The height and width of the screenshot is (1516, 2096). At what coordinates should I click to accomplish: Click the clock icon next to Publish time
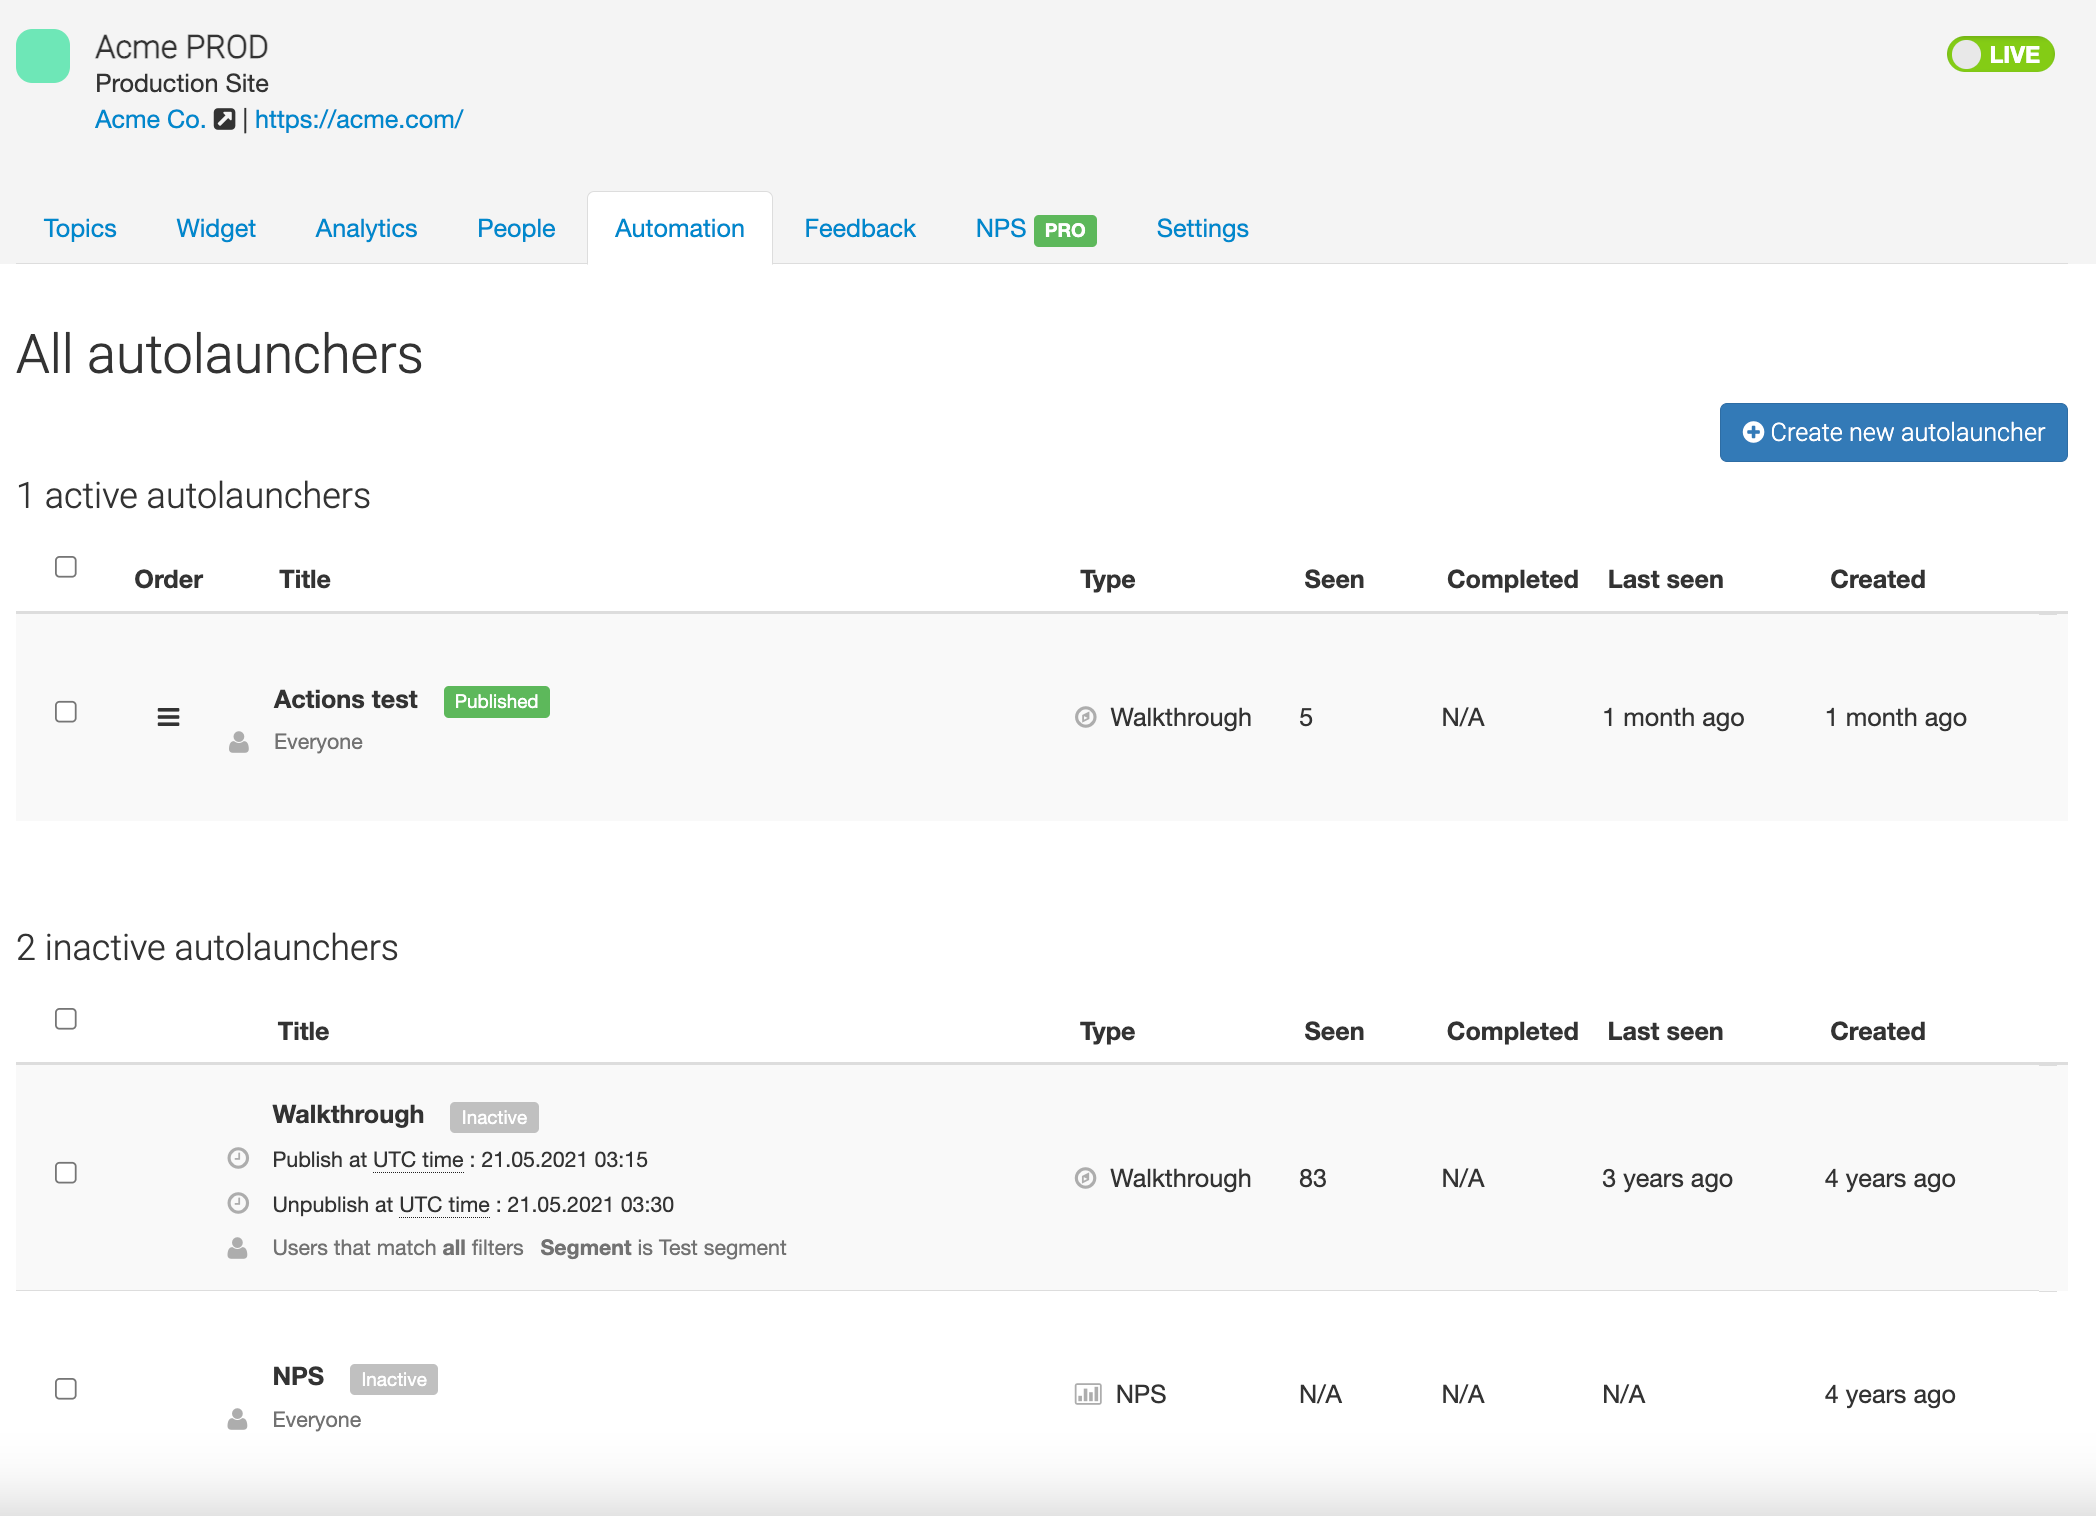click(x=238, y=1158)
